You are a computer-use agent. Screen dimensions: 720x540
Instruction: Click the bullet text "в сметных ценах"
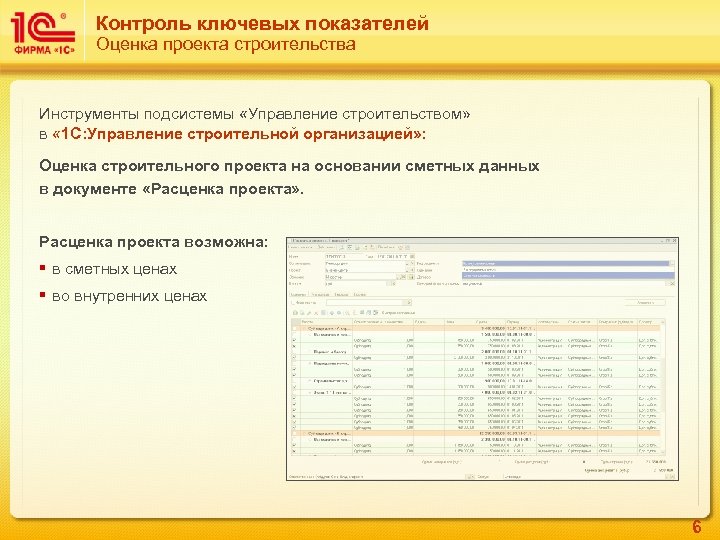(114, 269)
